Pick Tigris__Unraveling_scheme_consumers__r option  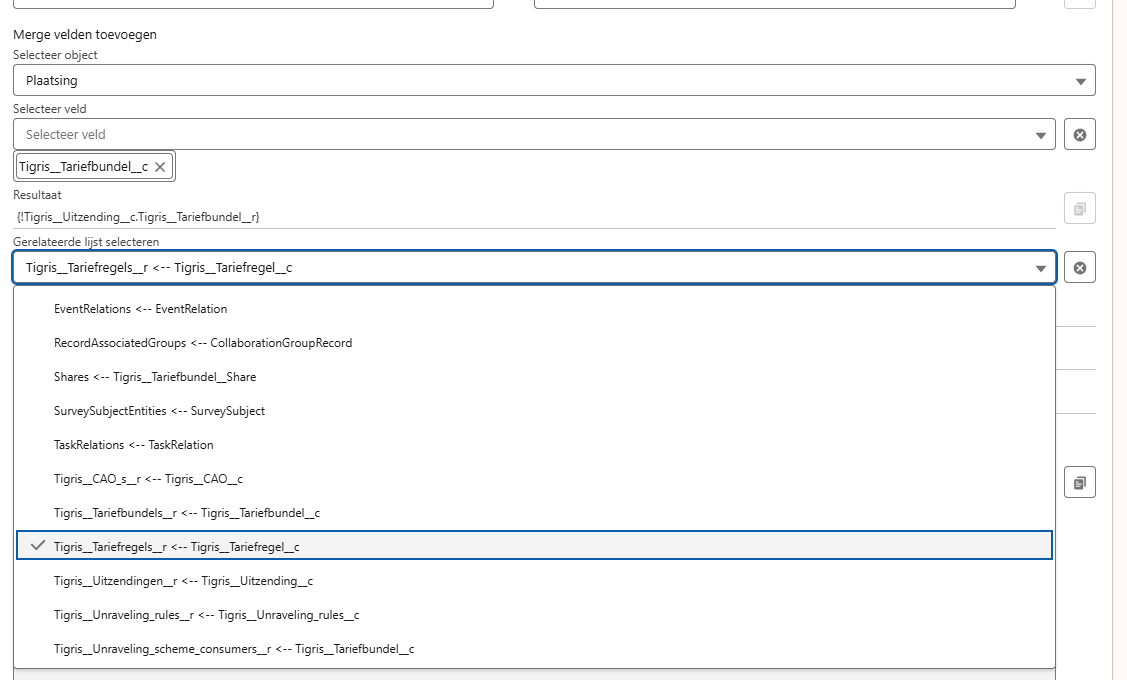234,649
